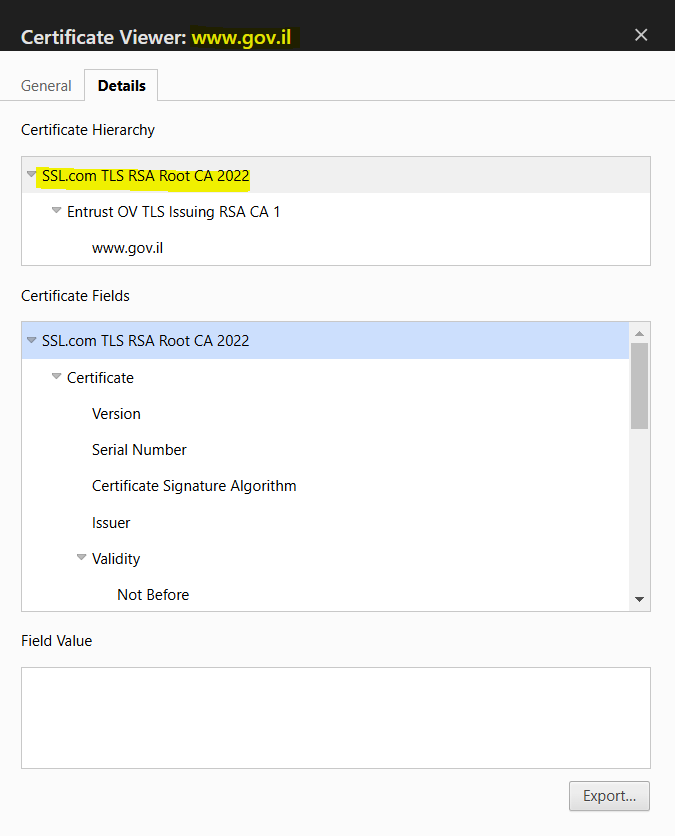The height and width of the screenshot is (836, 675).
Task: Select www.gov.il leaf certificate in hierarchy
Action: coord(127,248)
